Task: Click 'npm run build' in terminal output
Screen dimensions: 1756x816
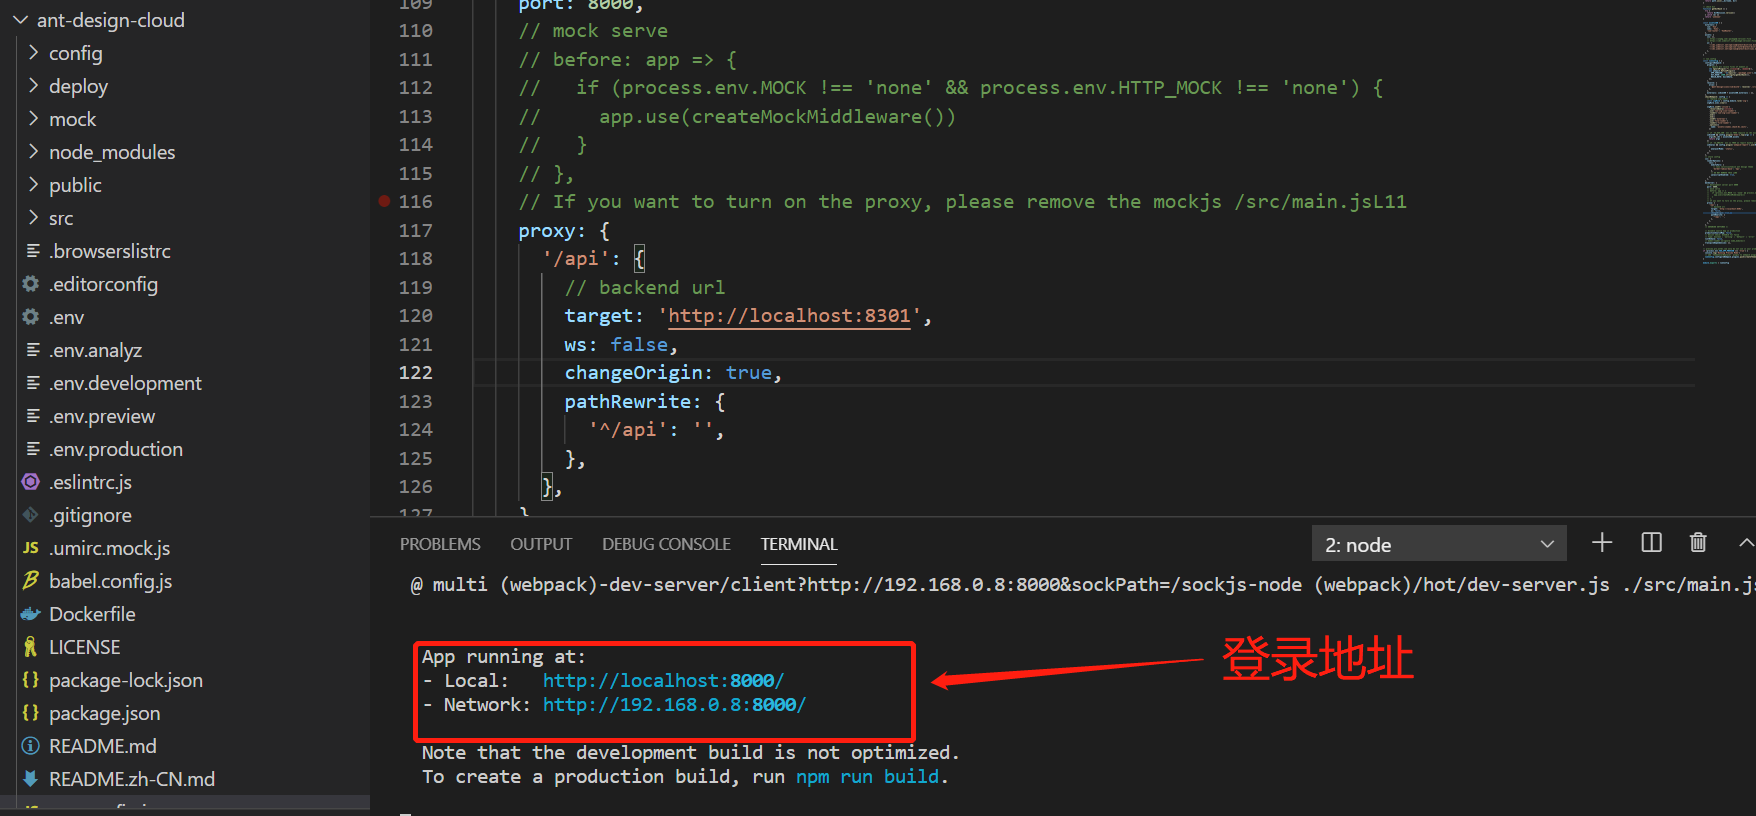Action: click(x=867, y=777)
